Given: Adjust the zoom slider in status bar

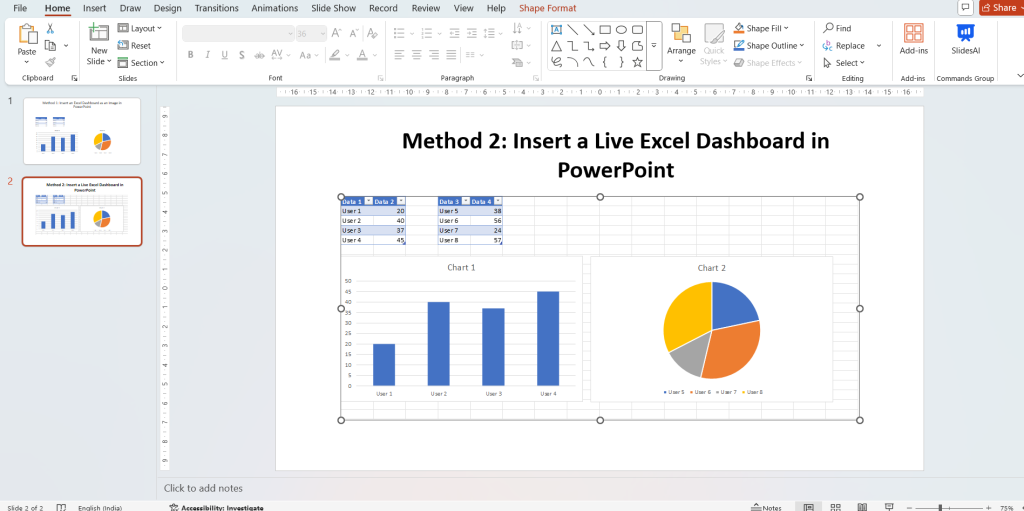Looking at the screenshot, I should 940,507.
